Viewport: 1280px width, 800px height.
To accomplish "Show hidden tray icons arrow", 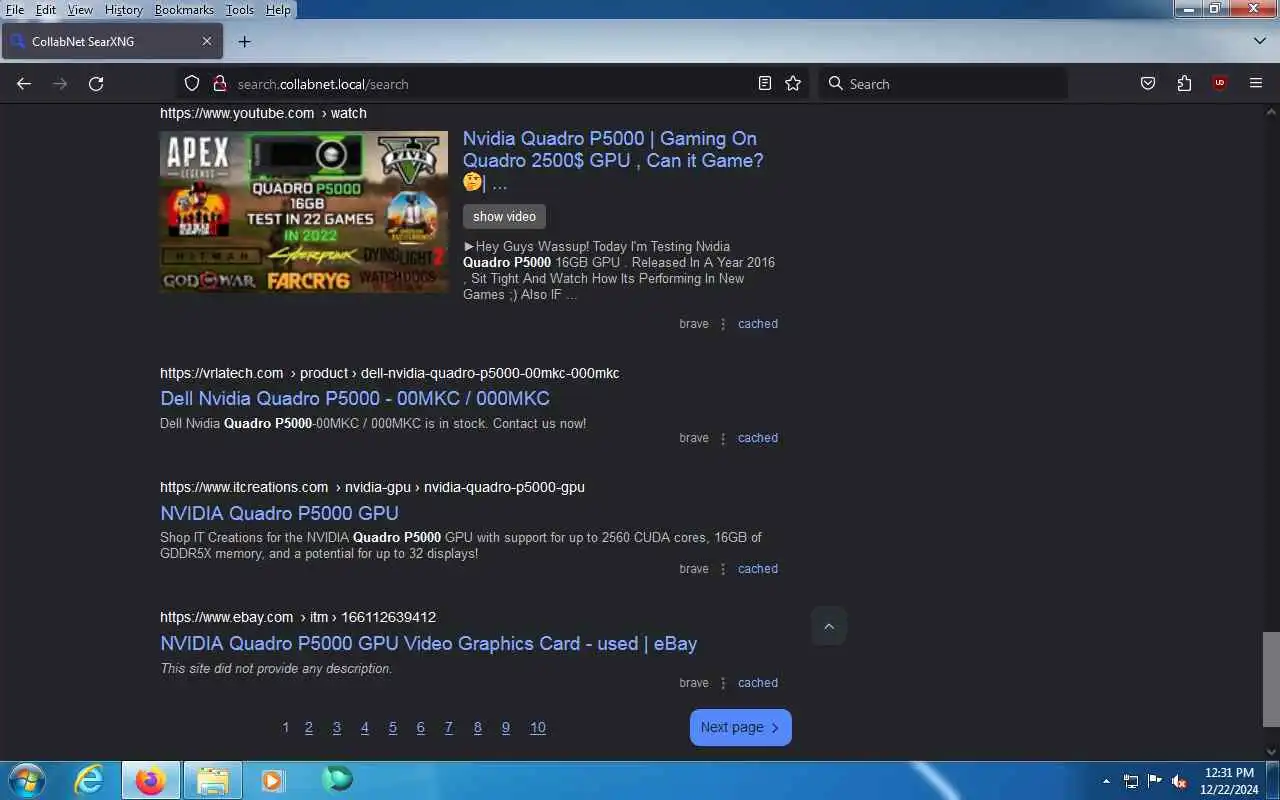I will point(1106,781).
